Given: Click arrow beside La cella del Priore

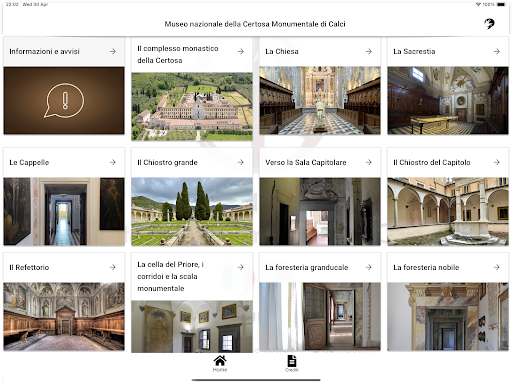Looking at the screenshot, I should point(241,267).
